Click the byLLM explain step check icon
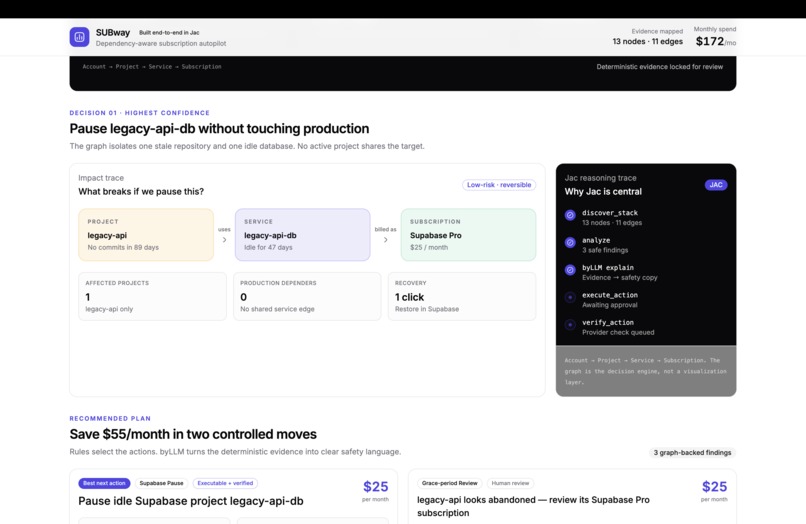This screenshot has width=806, height=524. (570, 269)
